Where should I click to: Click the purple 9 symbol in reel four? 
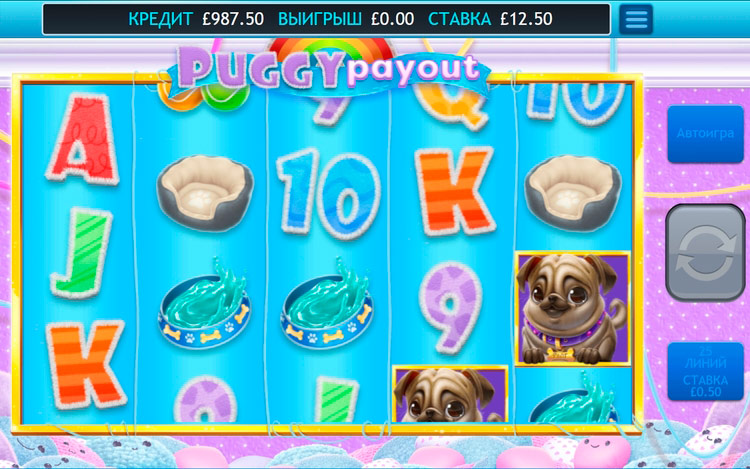tap(450, 307)
